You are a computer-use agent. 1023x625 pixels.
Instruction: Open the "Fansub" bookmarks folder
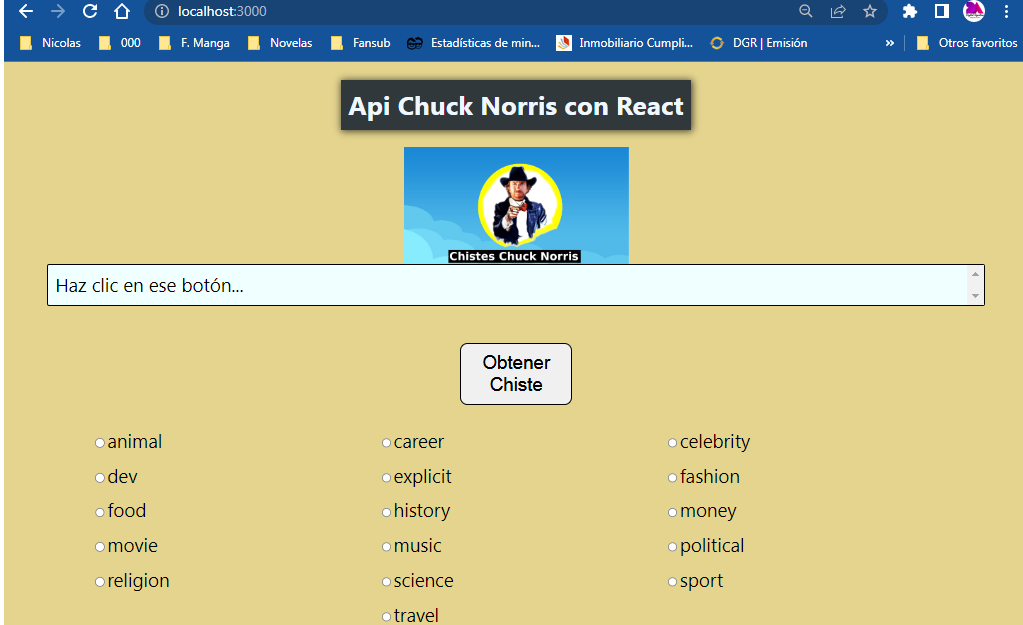360,42
